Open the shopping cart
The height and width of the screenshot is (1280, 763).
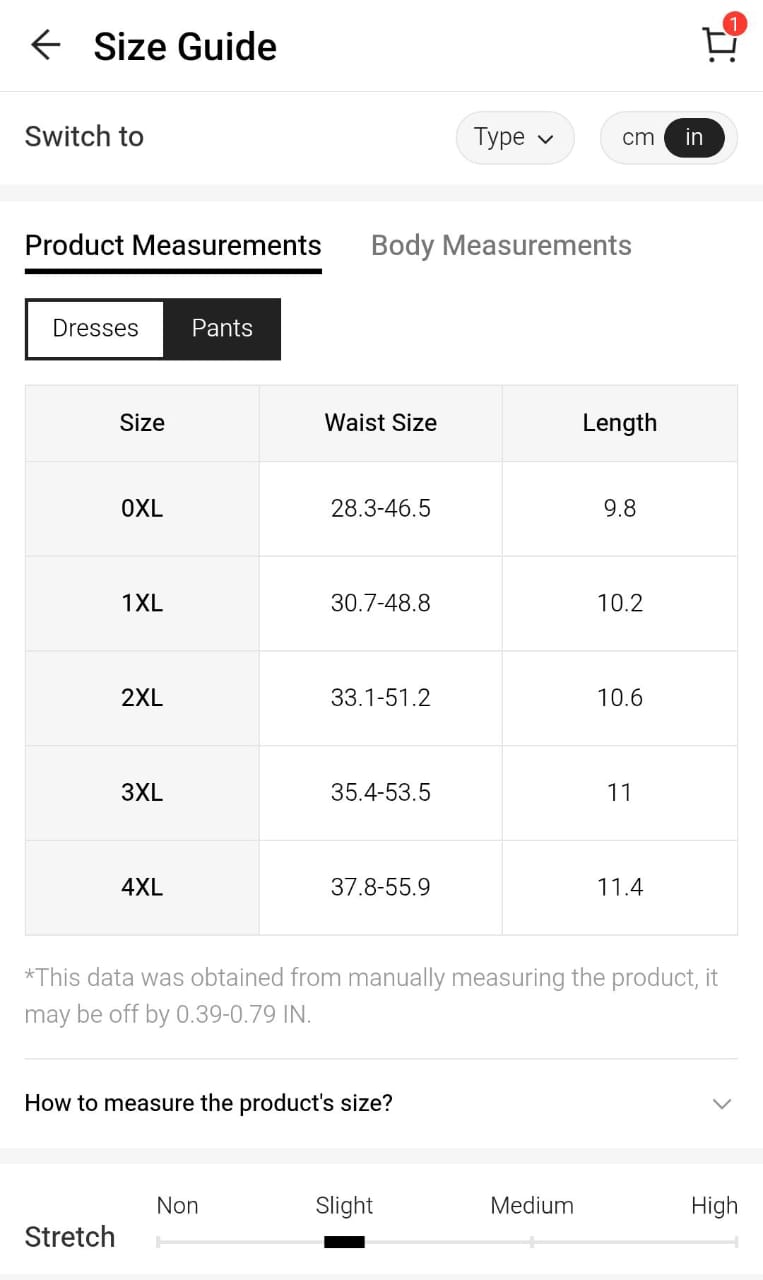tap(718, 46)
